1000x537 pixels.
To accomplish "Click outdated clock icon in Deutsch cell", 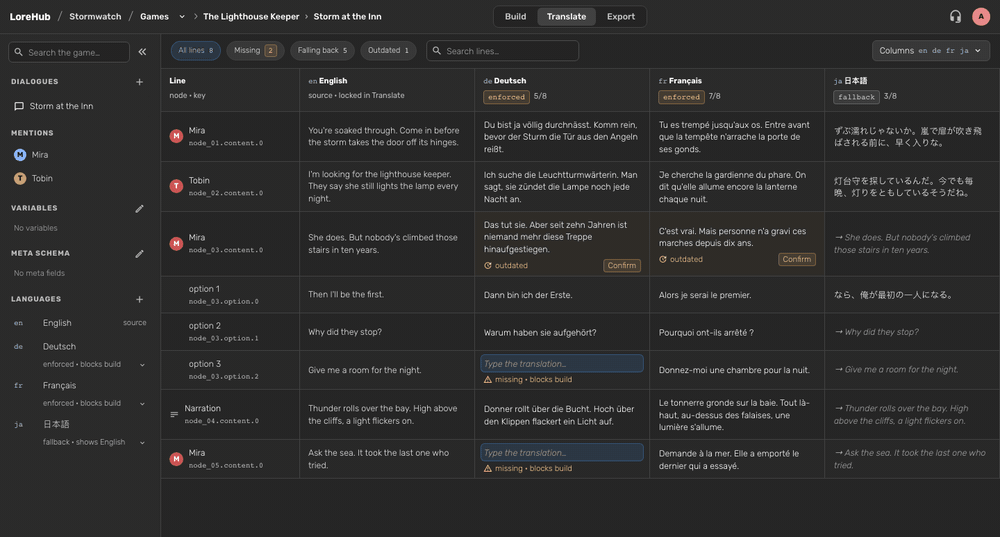I will [488, 265].
